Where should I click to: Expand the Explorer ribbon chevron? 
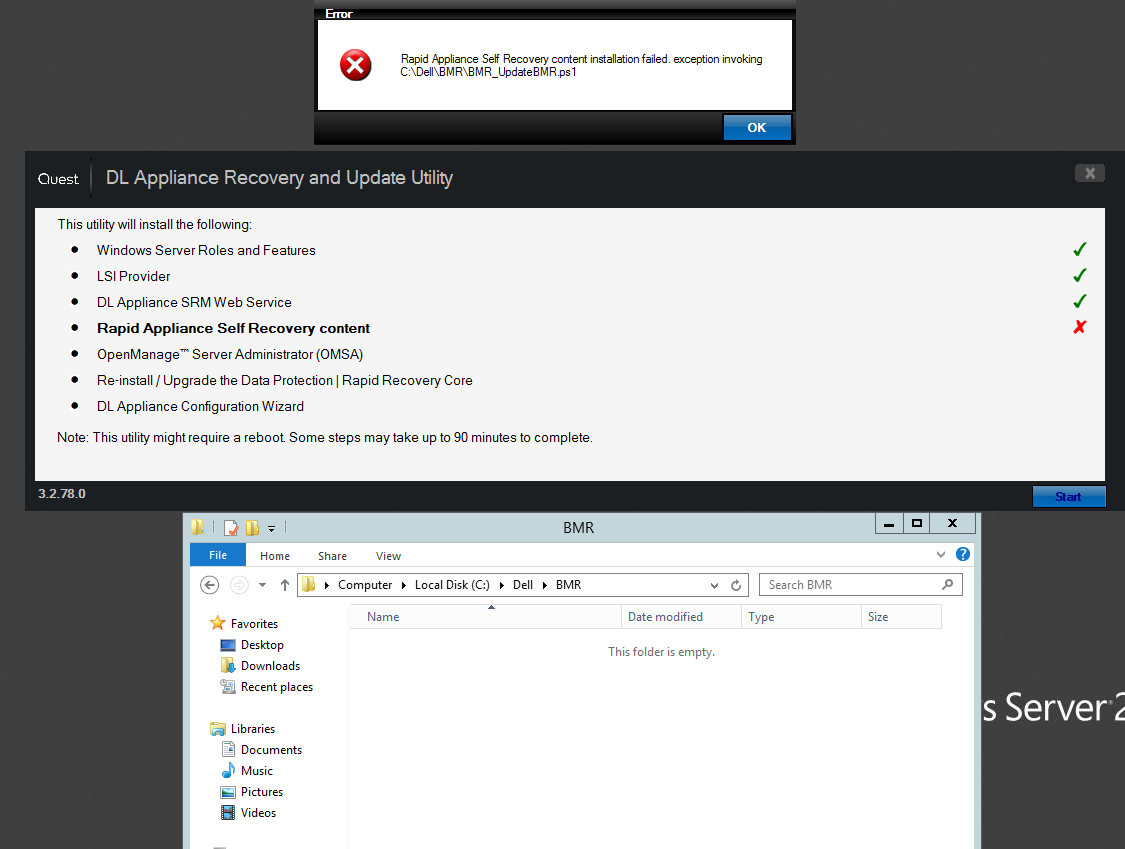[x=941, y=555]
